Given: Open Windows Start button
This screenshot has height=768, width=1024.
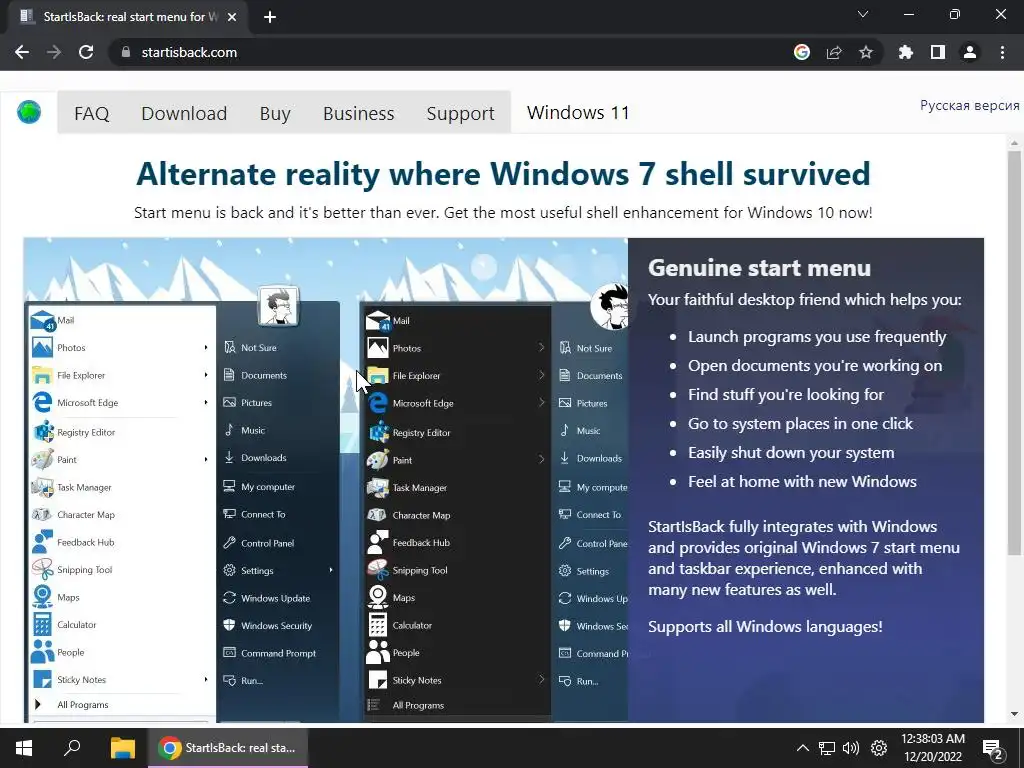Looking at the screenshot, I should [x=24, y=748].
